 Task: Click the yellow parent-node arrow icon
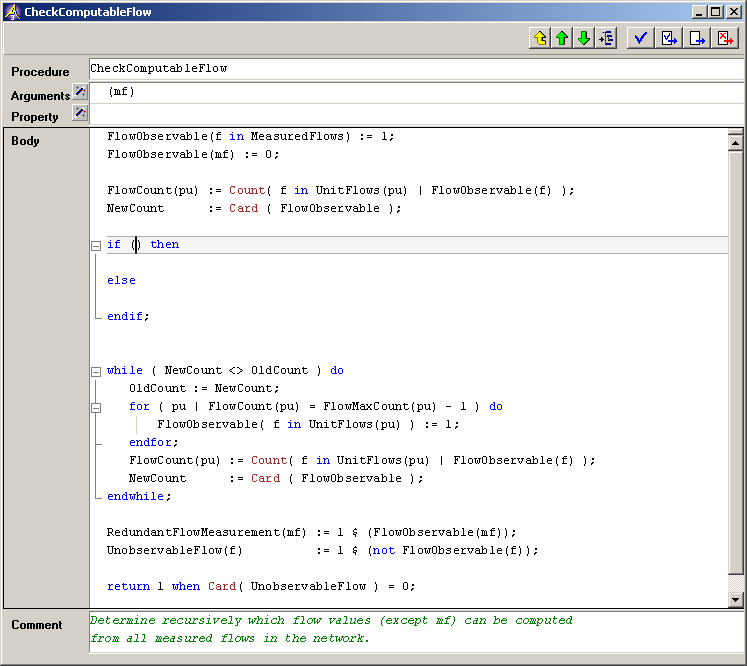point(540,38)
